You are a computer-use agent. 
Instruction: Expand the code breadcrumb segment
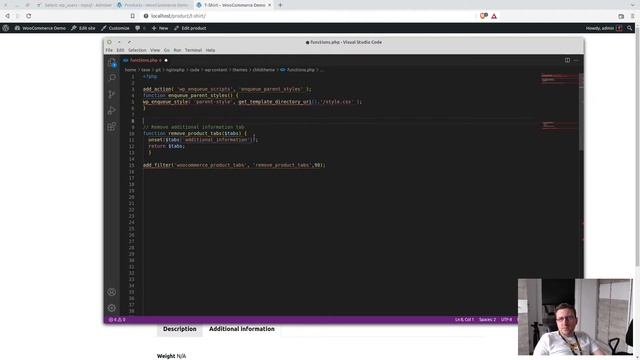195,70
